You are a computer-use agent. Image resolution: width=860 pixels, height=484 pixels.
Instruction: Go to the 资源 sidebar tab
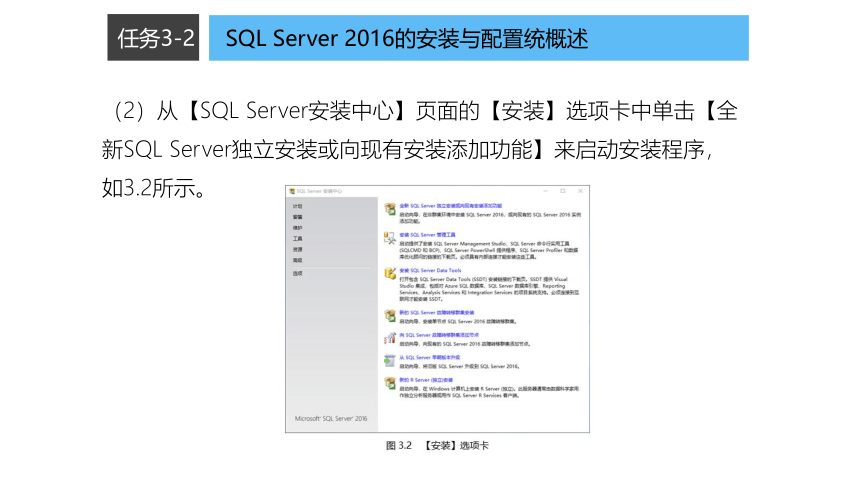297,250
